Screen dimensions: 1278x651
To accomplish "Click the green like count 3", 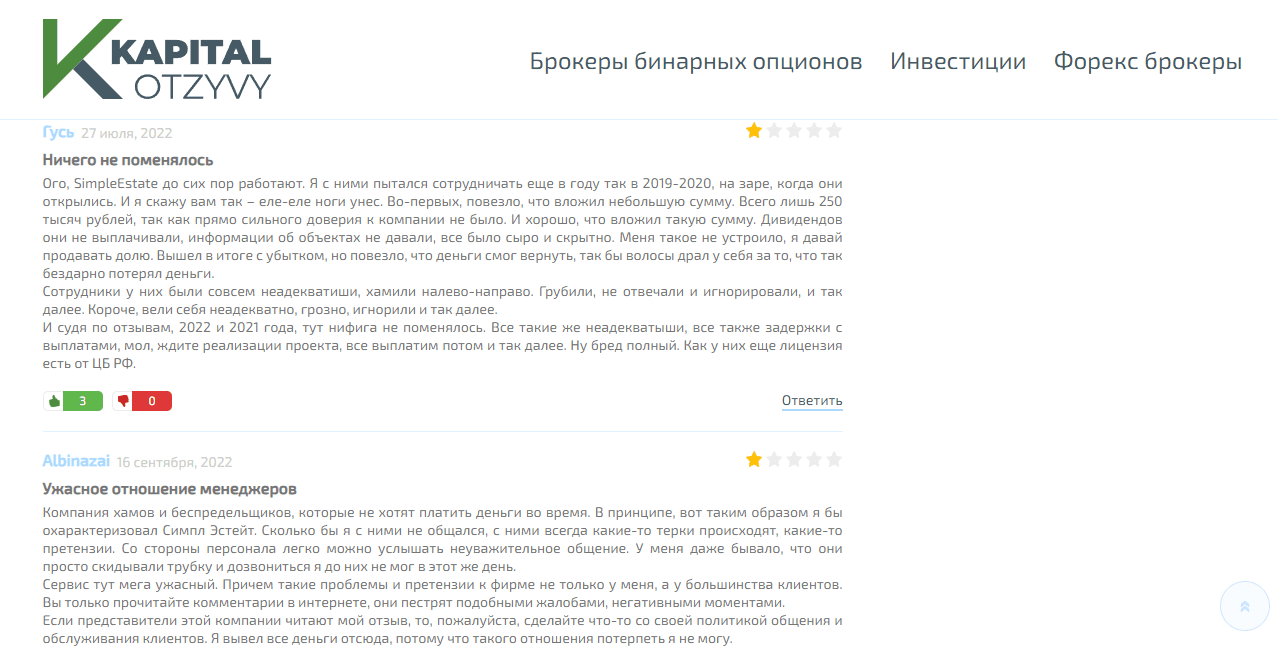I will (x=82, y=401).
